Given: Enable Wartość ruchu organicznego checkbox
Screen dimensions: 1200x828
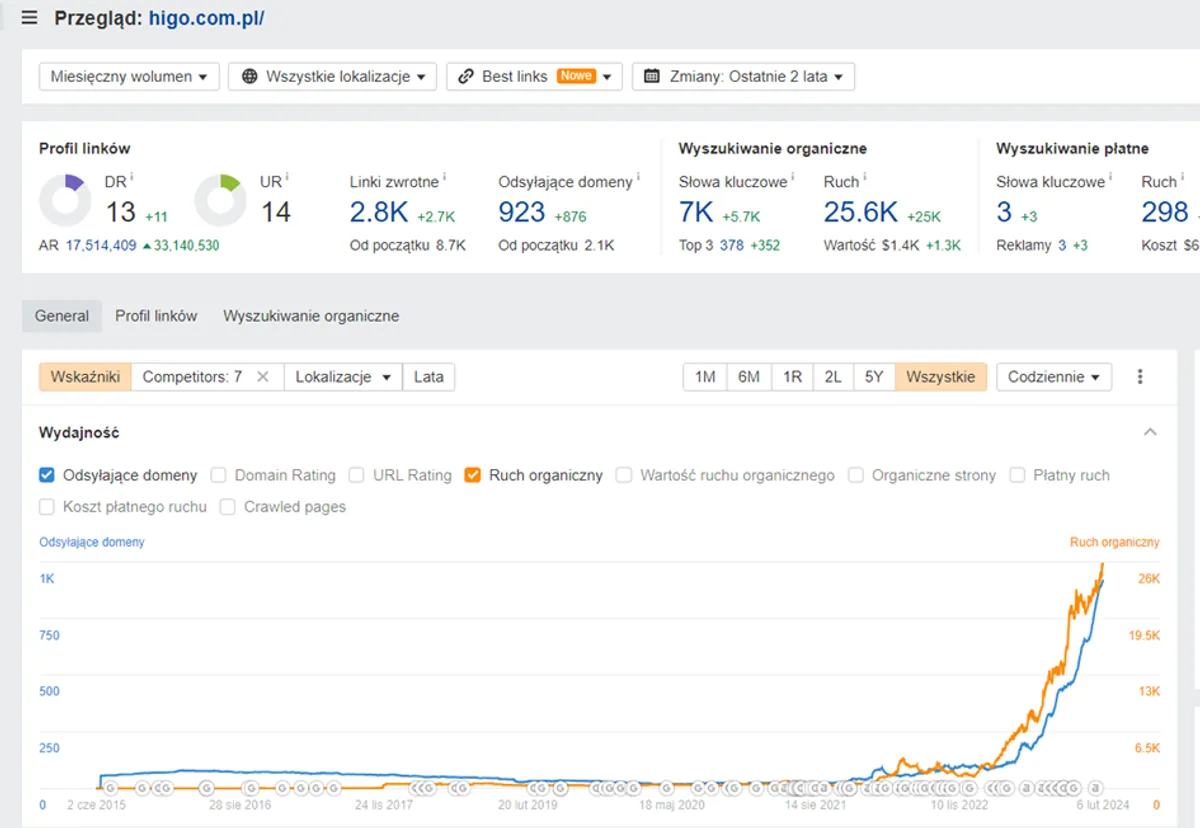Looking at the screenshot, I should click(624, 475).
